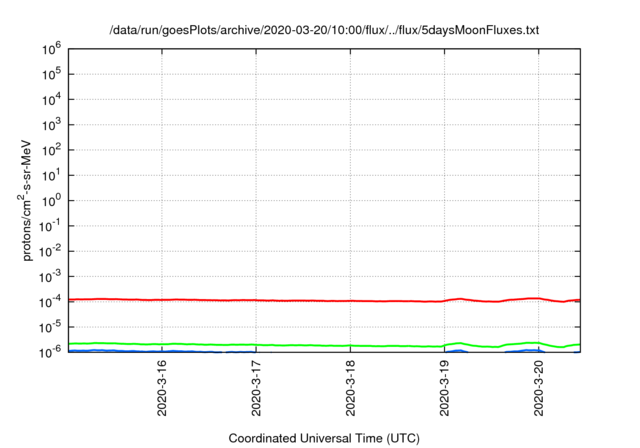The height and width of the screenshot is (448, 640).
Task: Click the 10^5 y-axis tick label
Action: point(51,74)
